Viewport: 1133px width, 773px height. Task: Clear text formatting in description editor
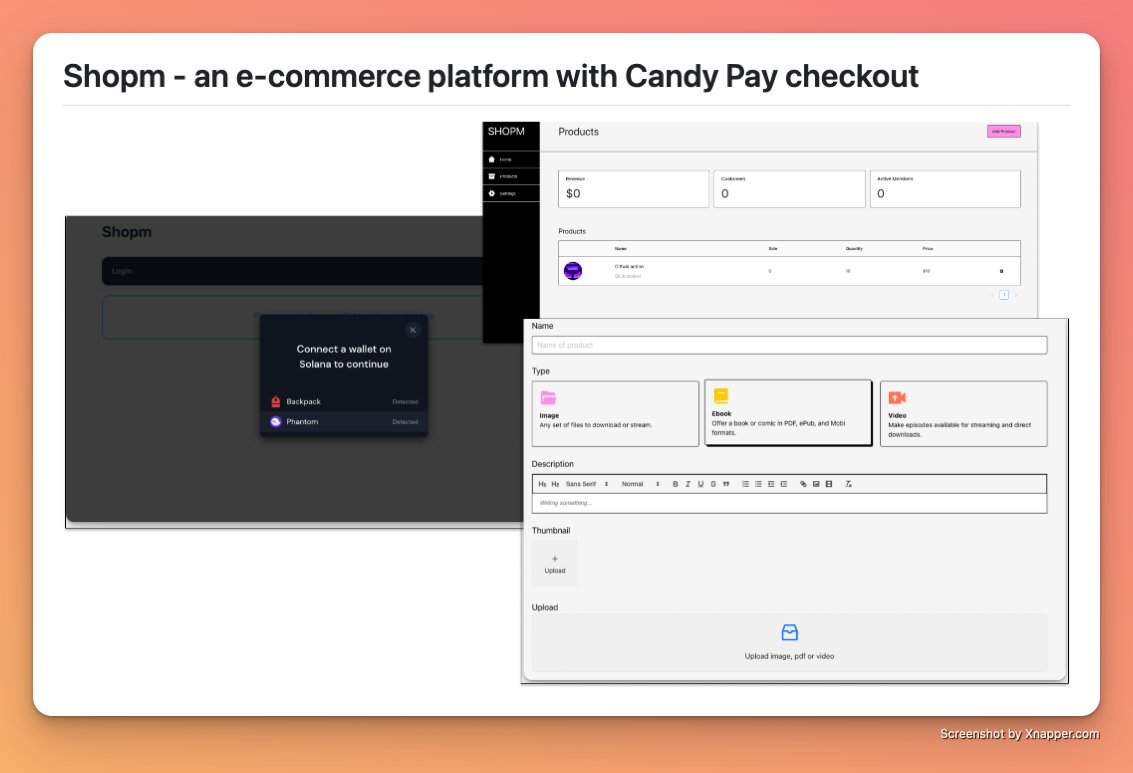[848, 484]
